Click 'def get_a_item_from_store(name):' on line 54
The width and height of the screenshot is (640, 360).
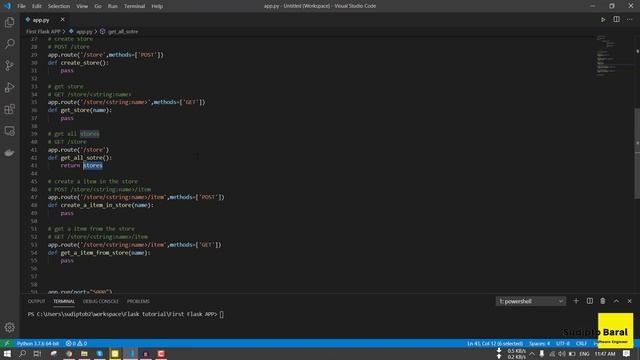tap(99, 253)
